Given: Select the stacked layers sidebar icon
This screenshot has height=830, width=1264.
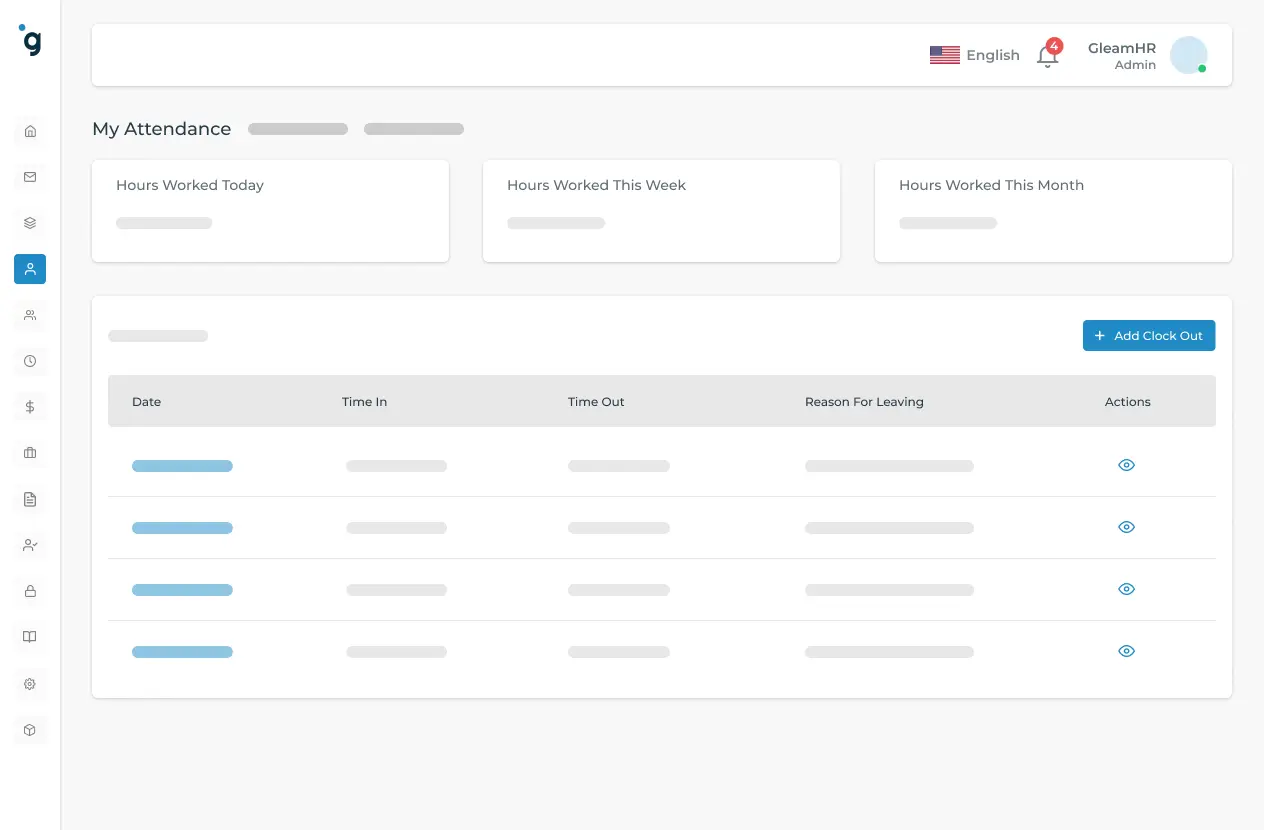Looking at the screenshot, I should 30,223.
